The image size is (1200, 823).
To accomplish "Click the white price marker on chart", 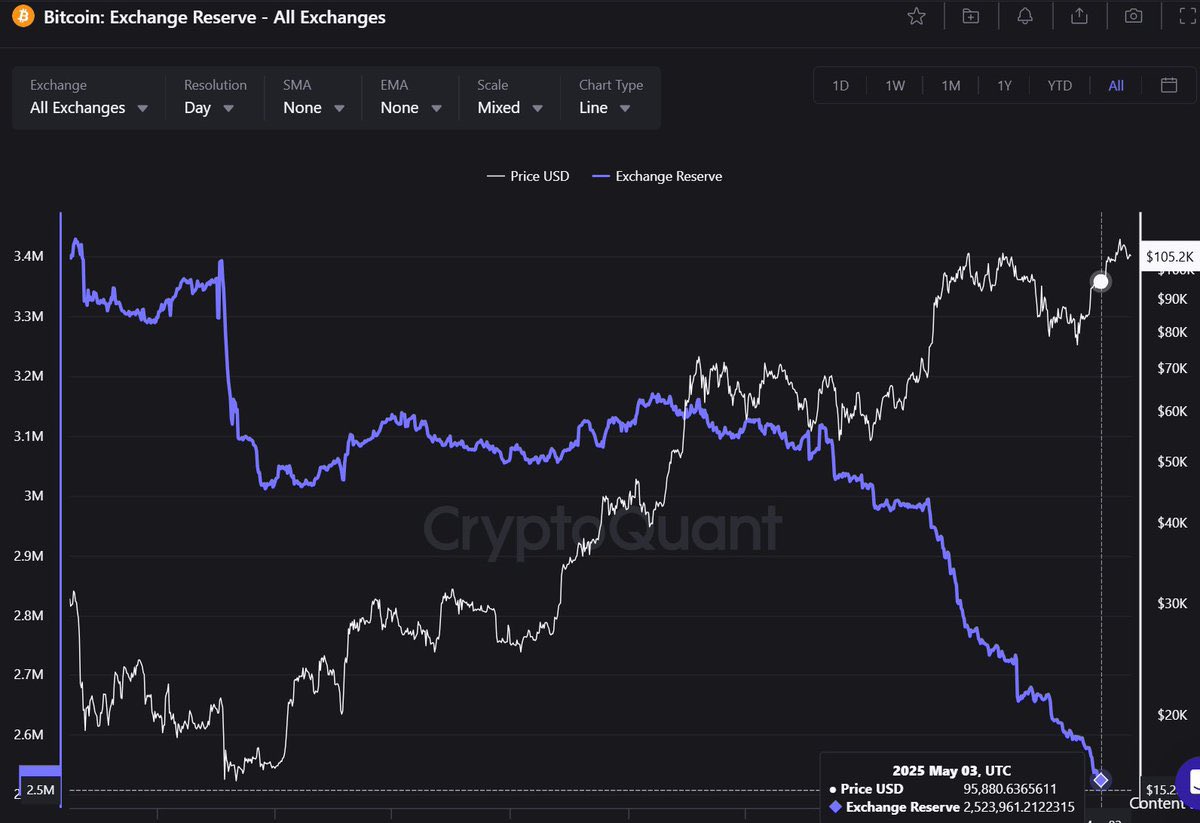I will tap(1101, 282).
